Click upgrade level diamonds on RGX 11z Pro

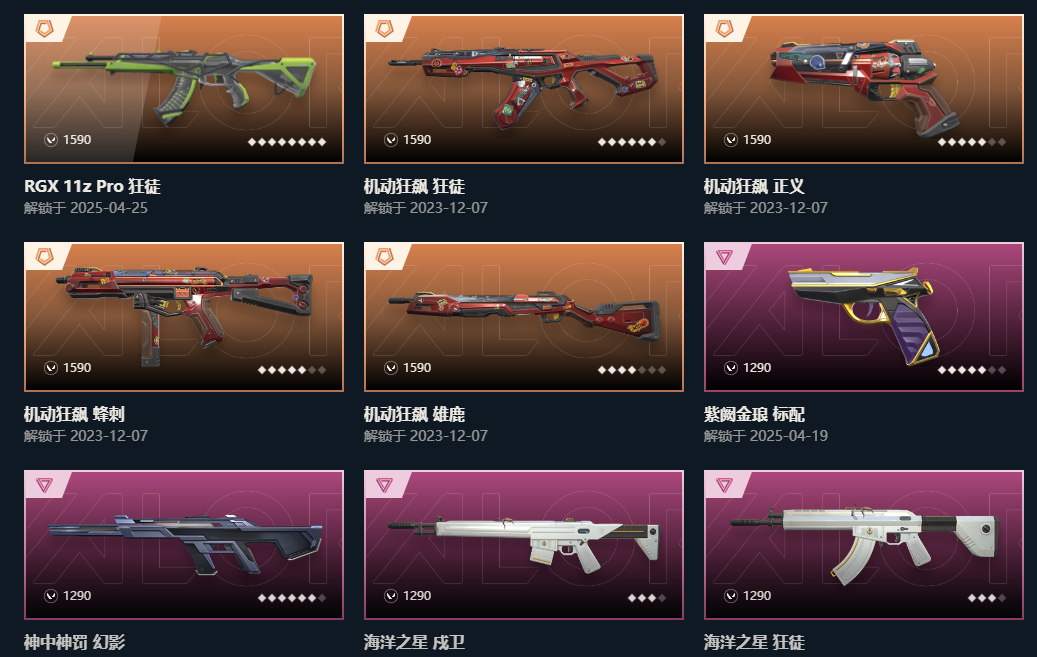click(286, 142)
